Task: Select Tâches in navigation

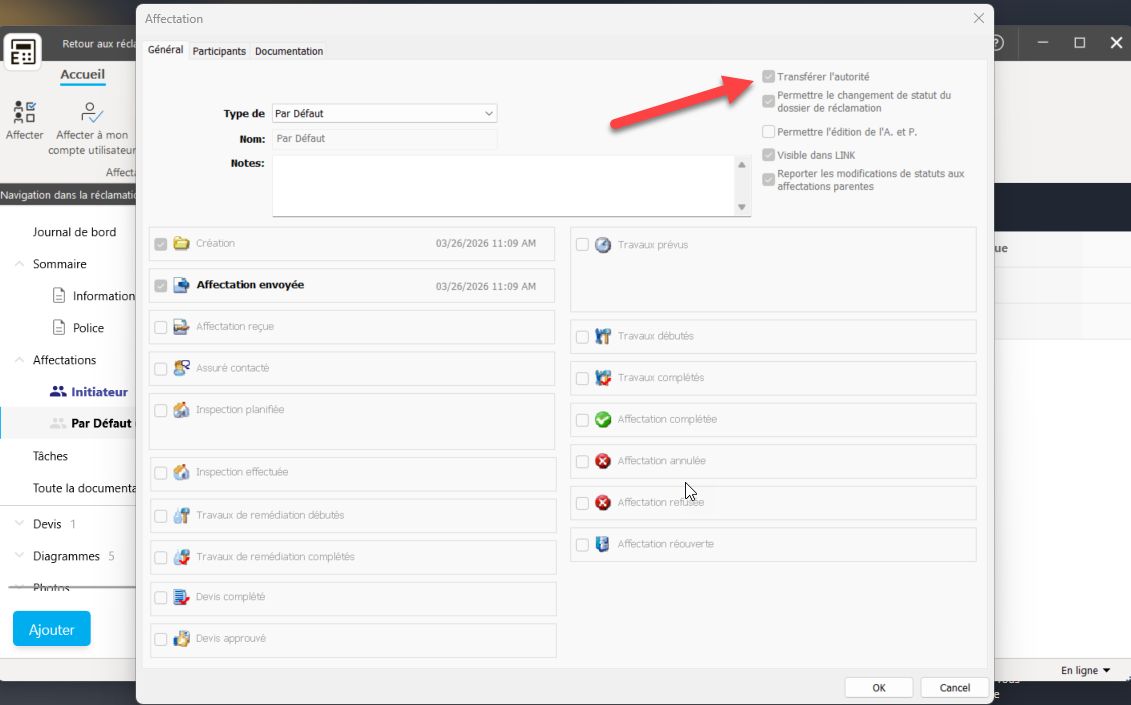Action: click(x=50, y=456)
